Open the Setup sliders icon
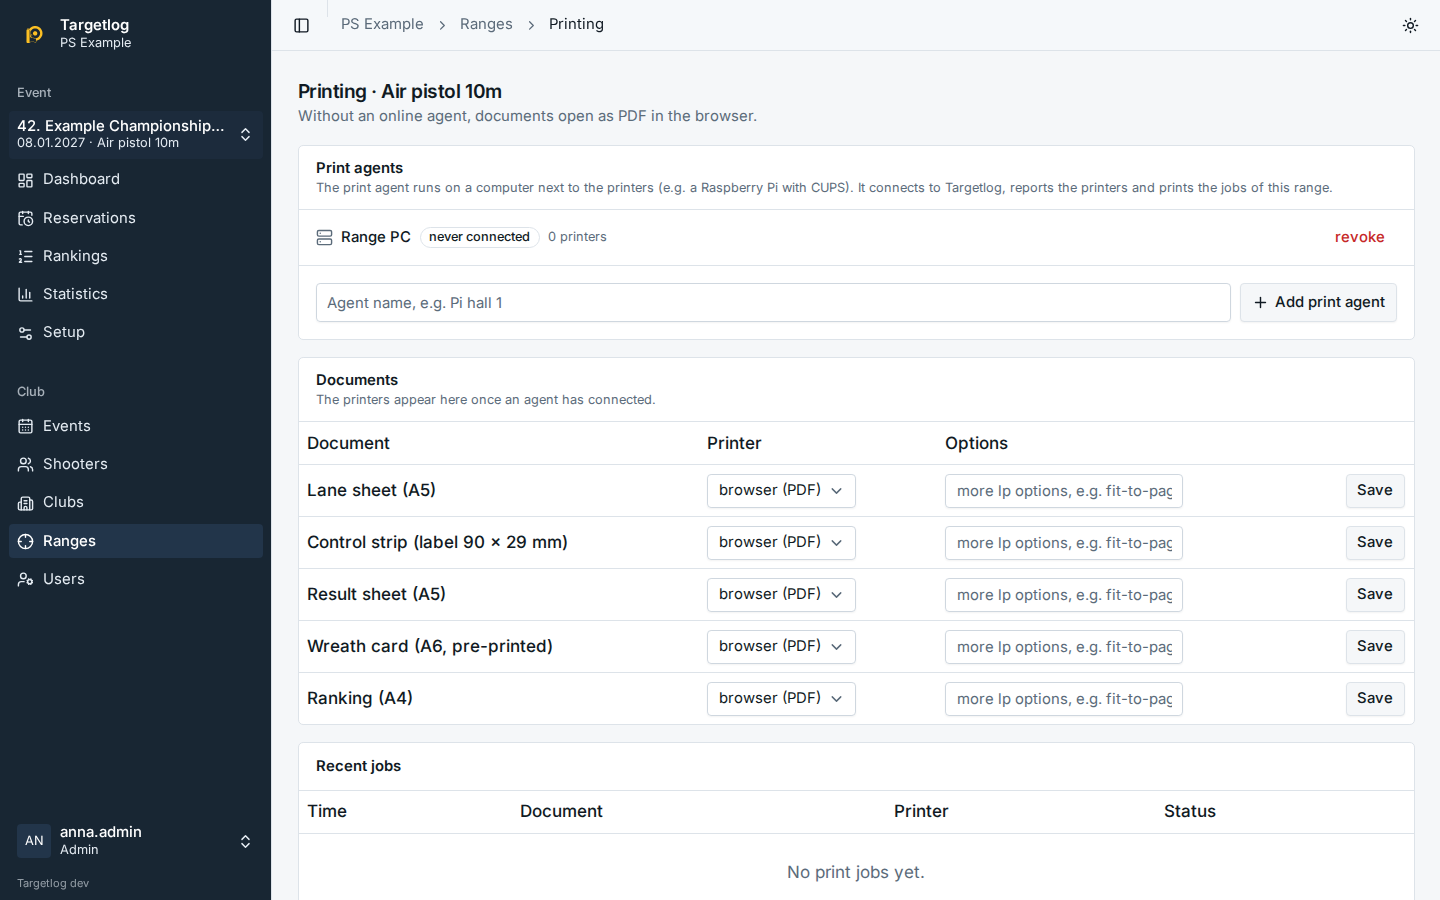The image size is (1440, 900). click(26, 332)
